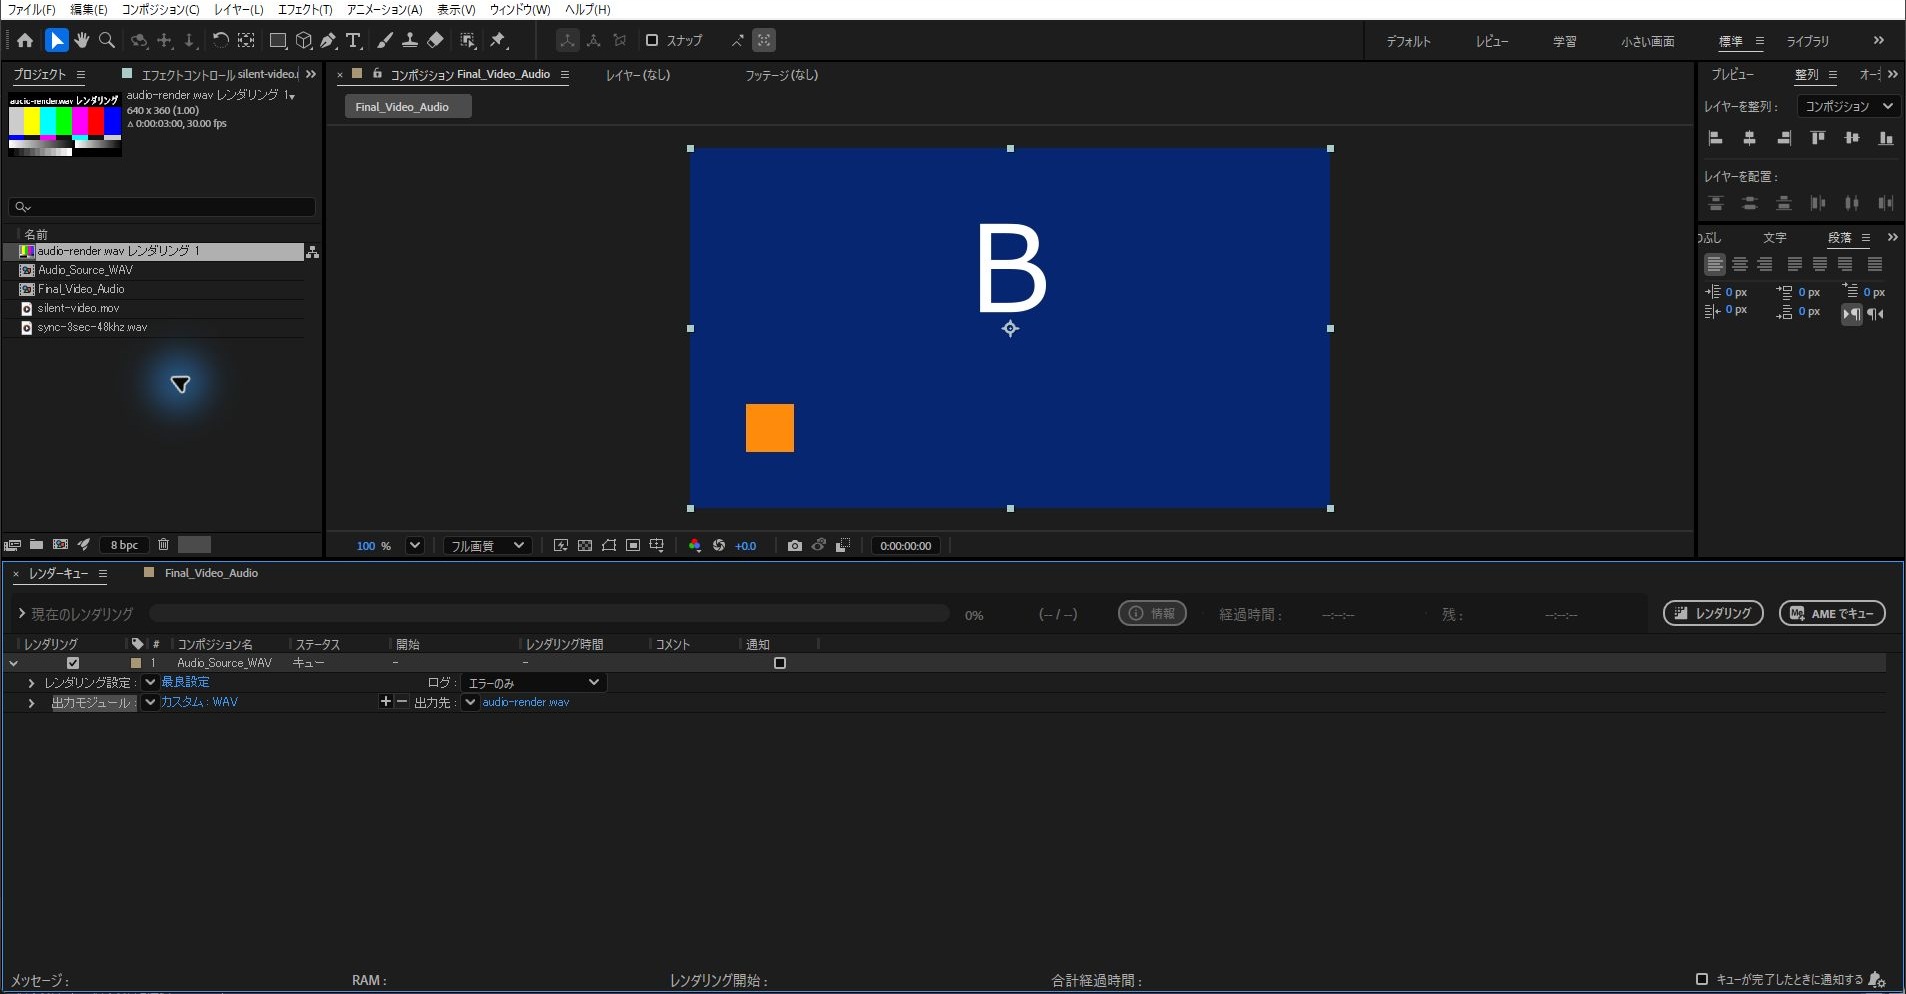Select the Horizontal Type tool
1906x994 pixels.
point(353,40)
